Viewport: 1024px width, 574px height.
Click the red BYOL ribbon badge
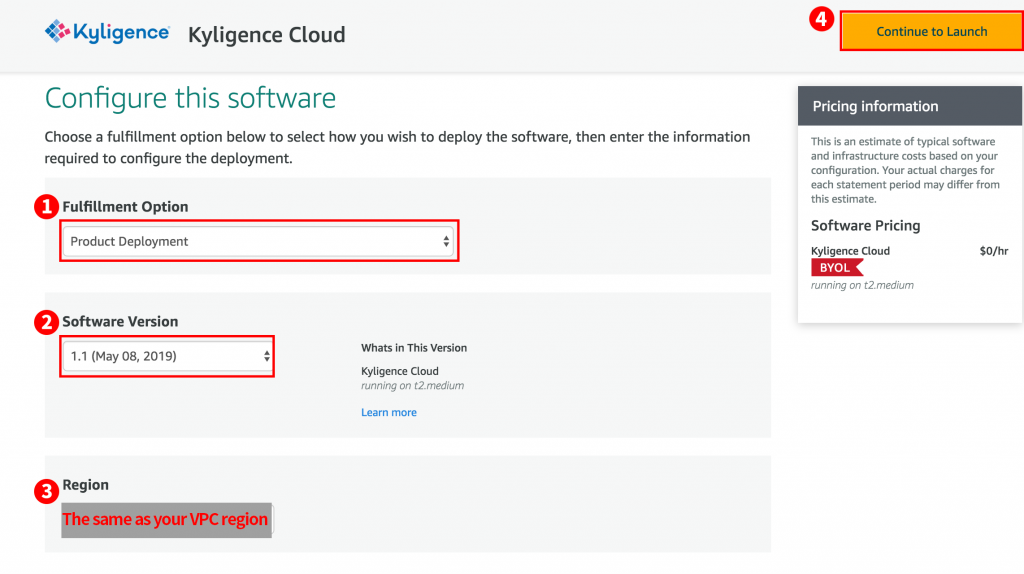click(x=835, y=268)
